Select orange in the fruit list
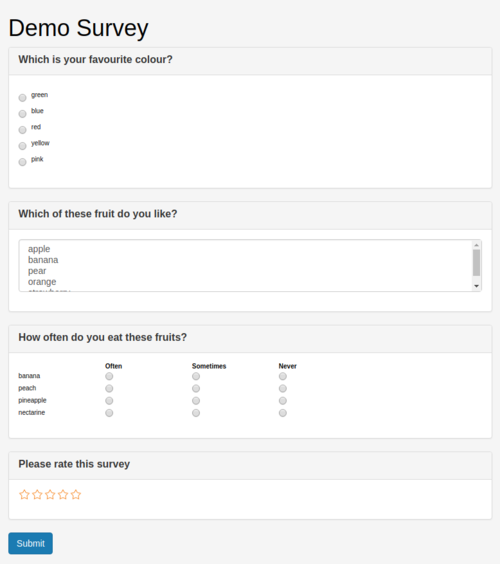This screenshot has height=564, width=500. coord(42,282)
